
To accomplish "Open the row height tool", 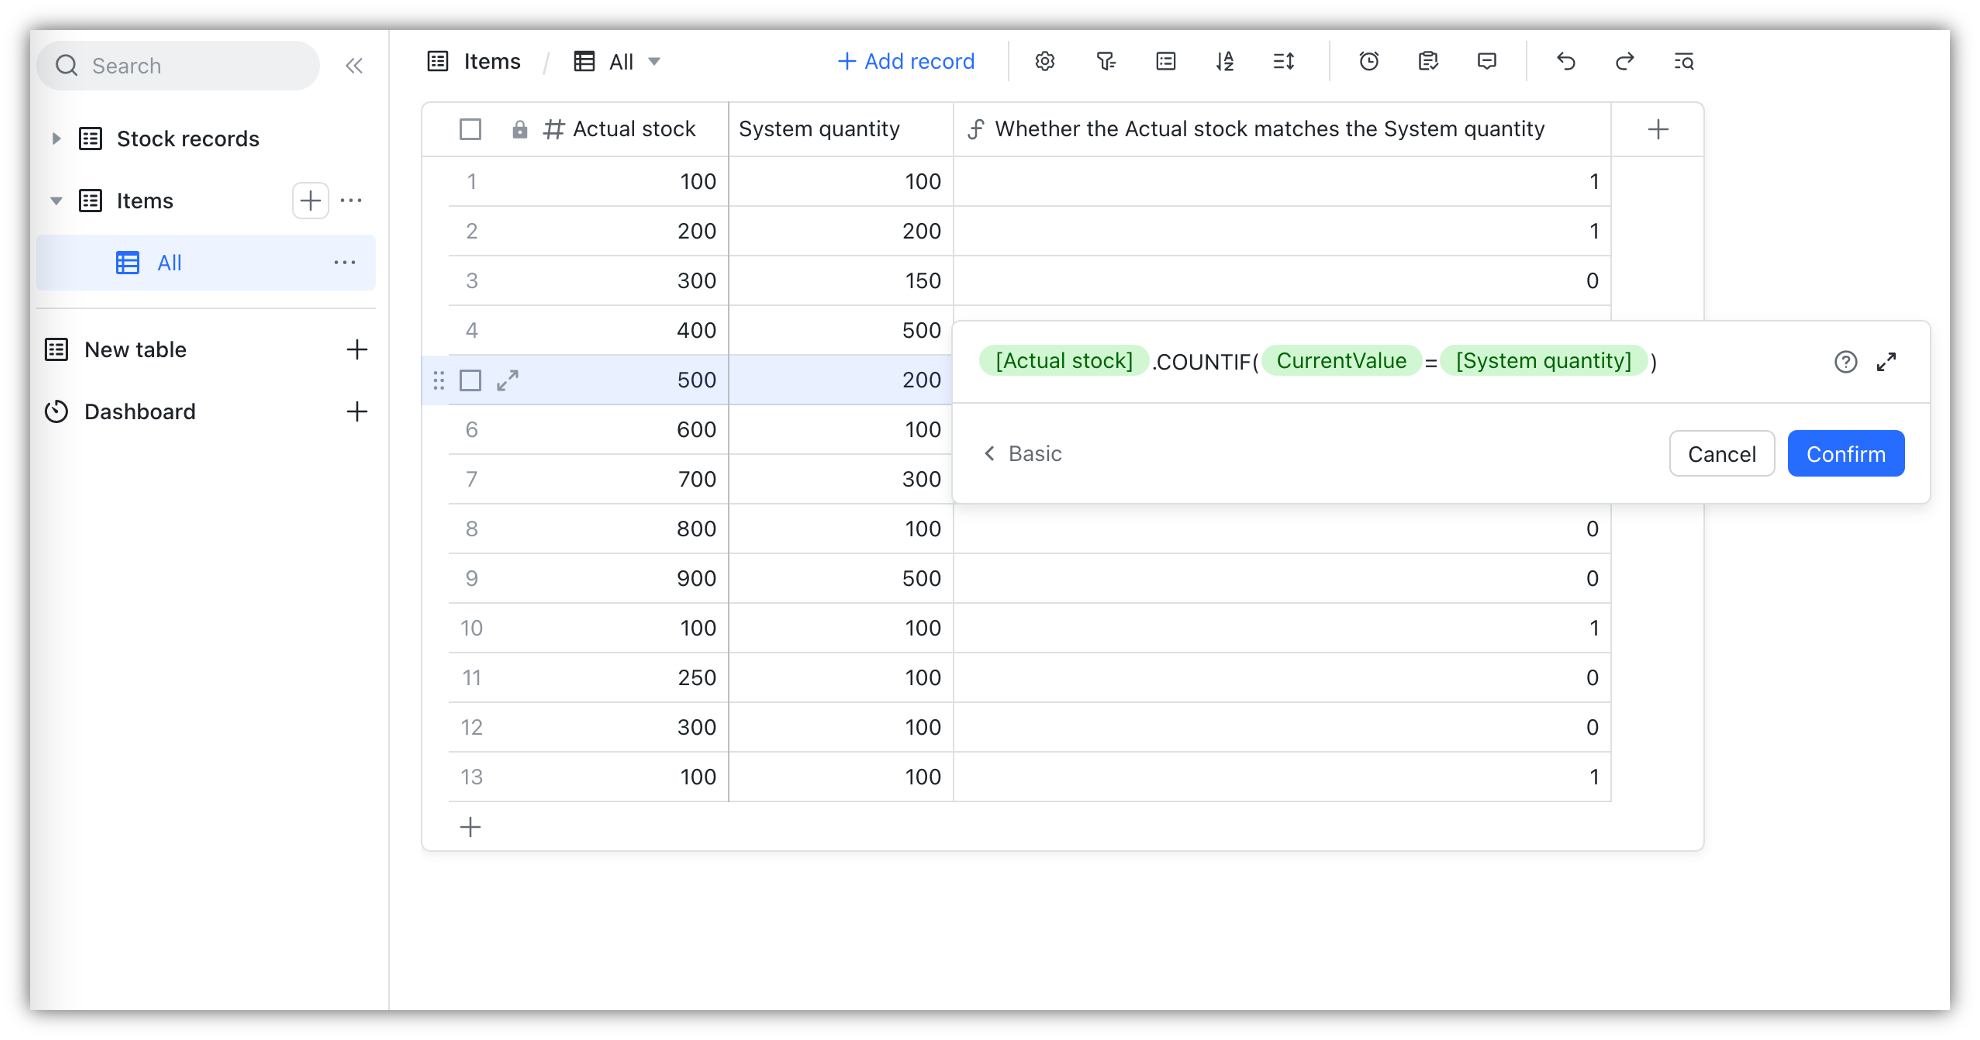I will (x=1284, y=62).
